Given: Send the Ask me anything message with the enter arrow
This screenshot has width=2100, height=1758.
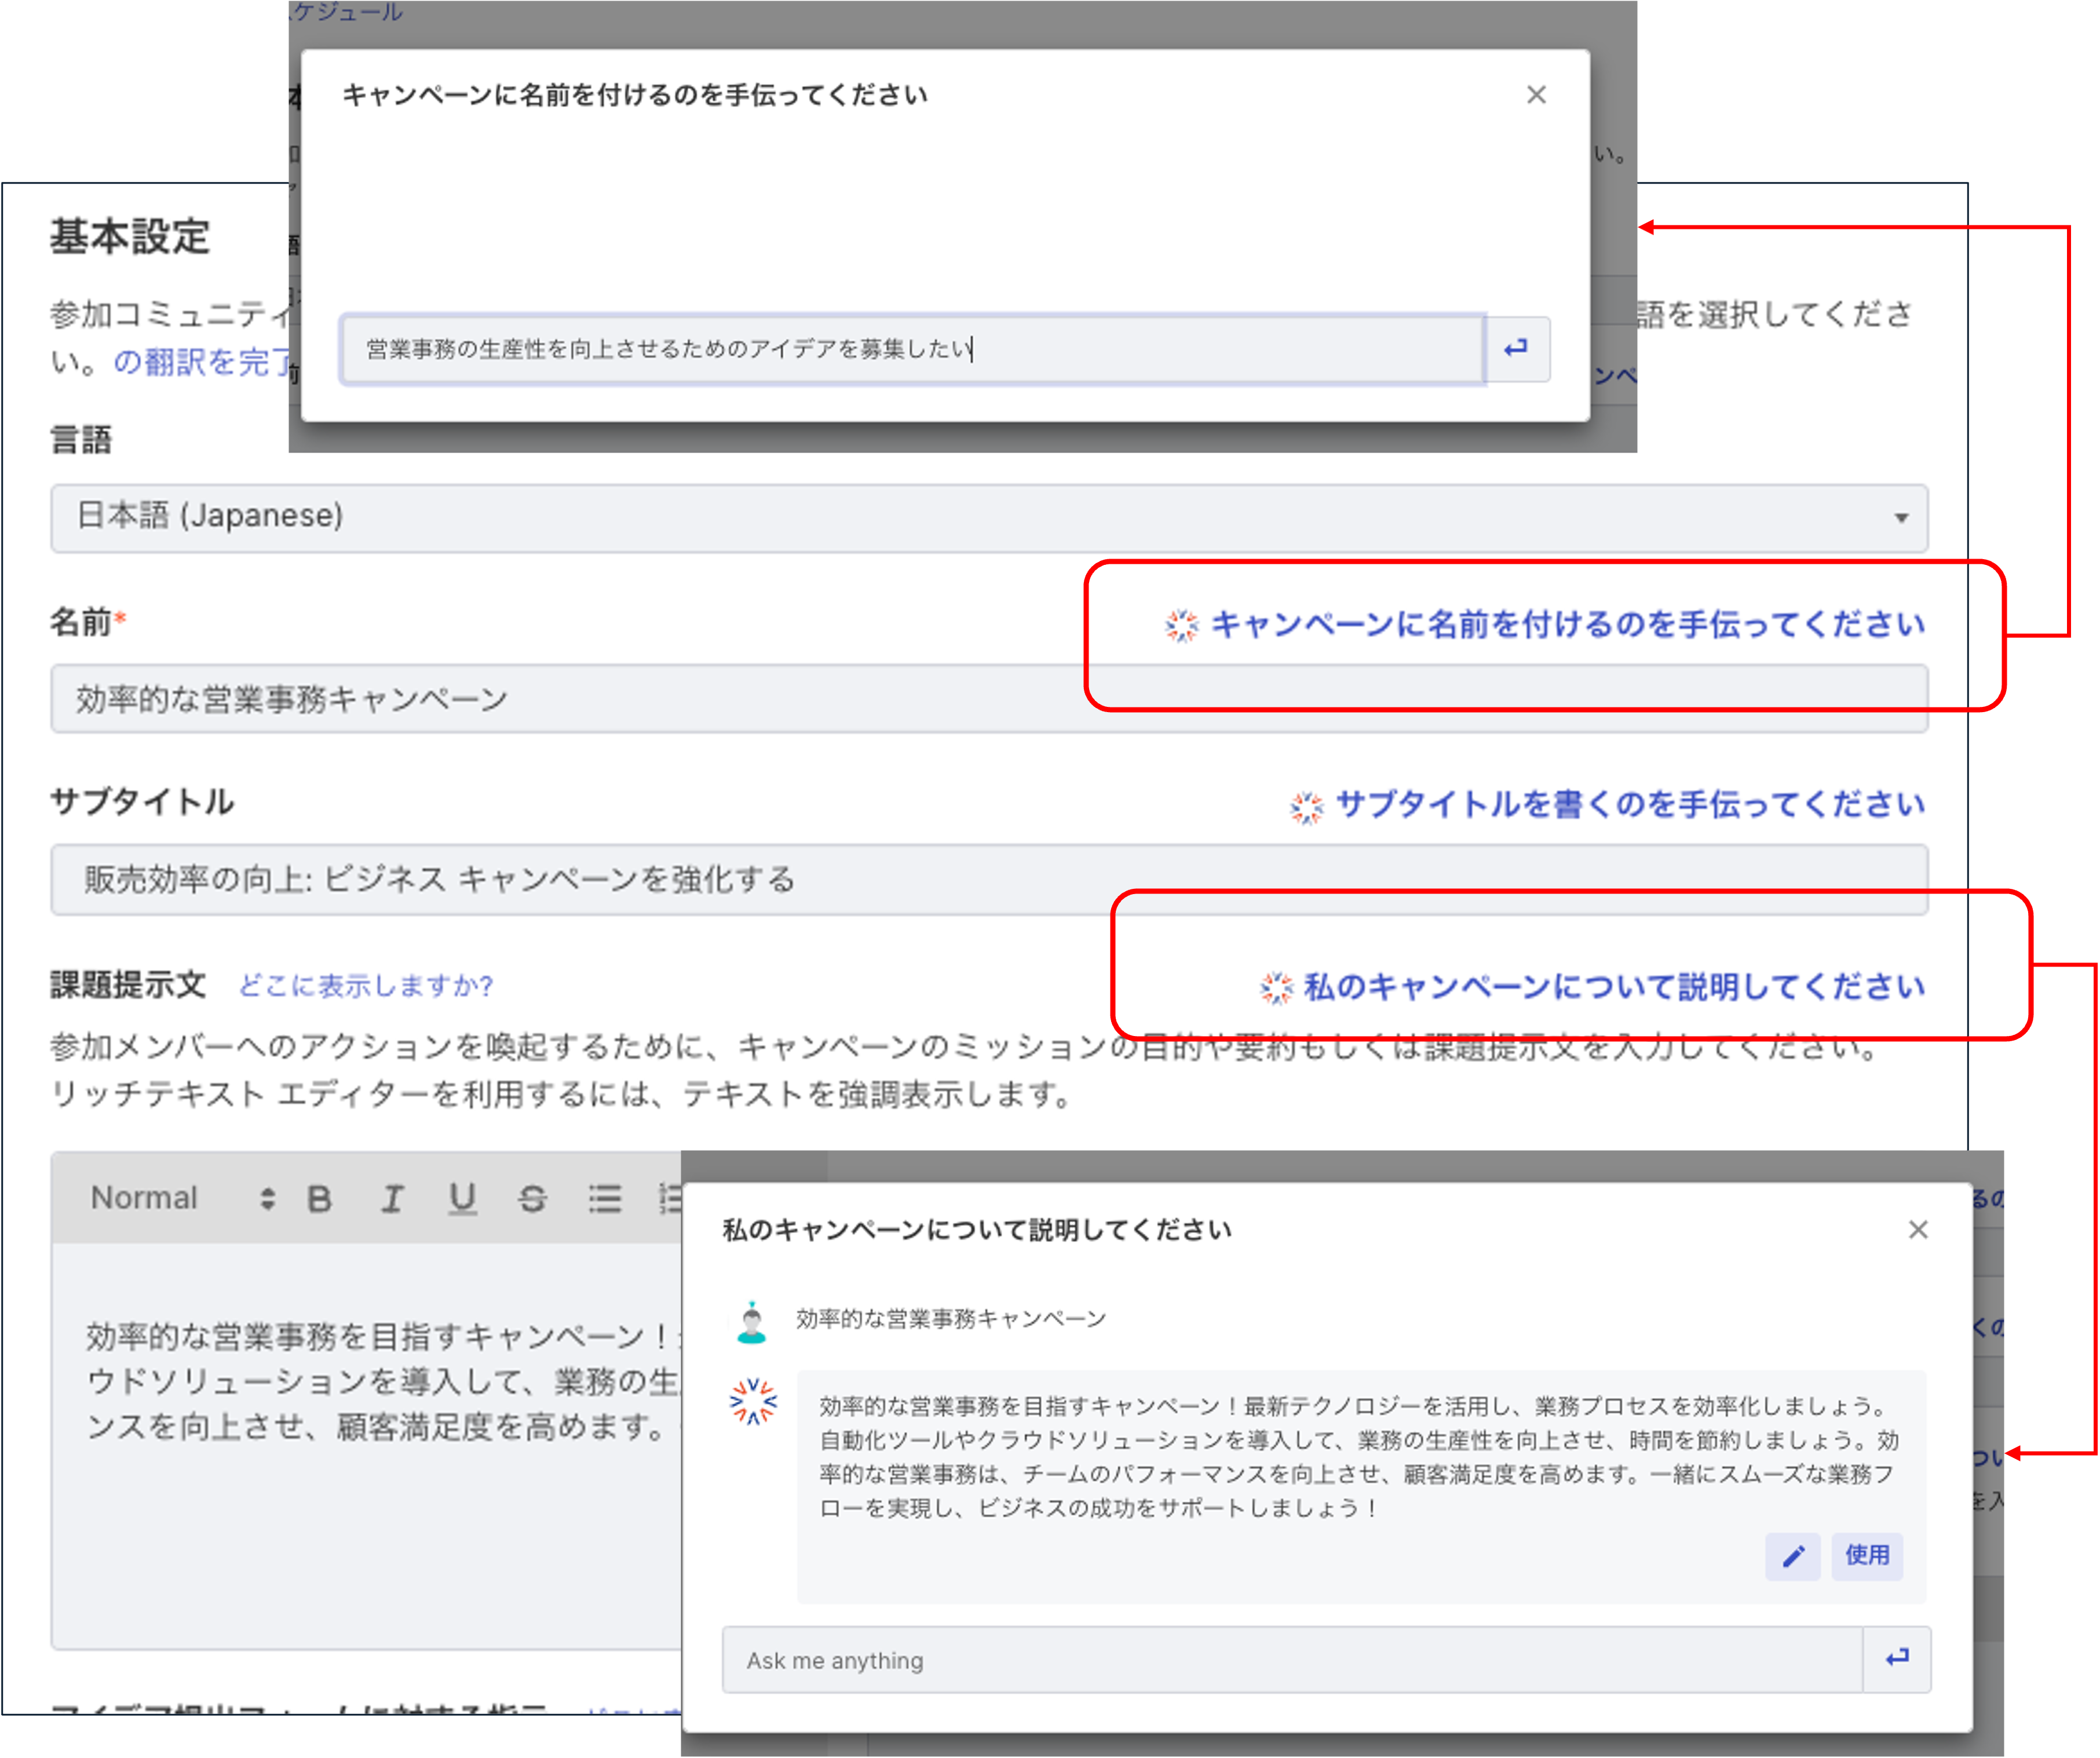Looking at the screenshot, I should point(1897,1659).
